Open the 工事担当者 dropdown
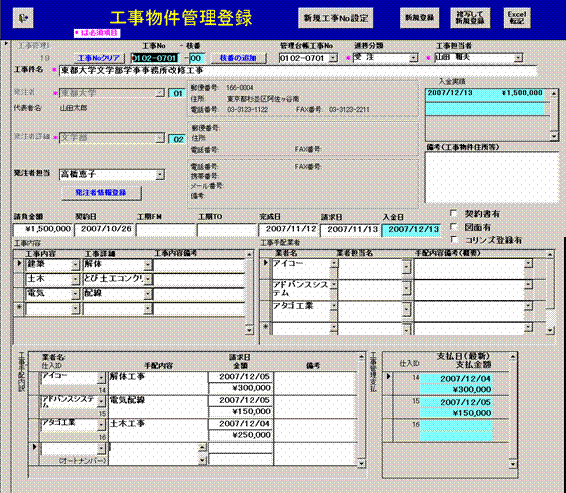 (518, 58)
